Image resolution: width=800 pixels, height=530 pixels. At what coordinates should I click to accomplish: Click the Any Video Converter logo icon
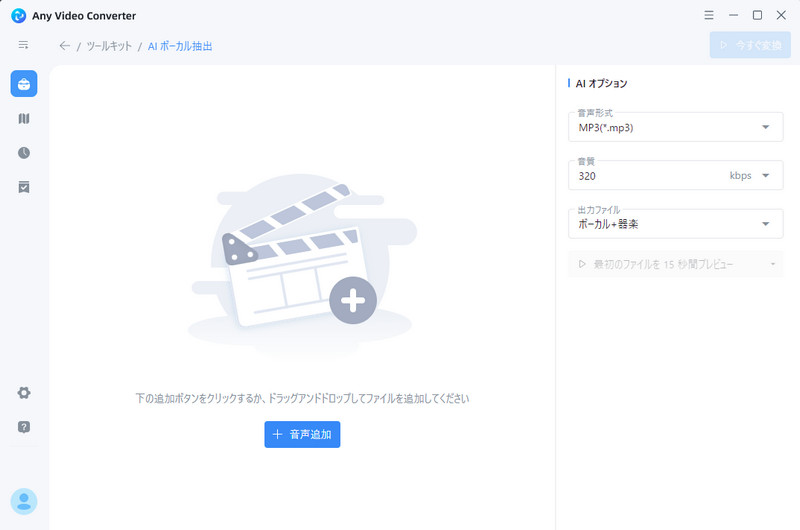18,16
